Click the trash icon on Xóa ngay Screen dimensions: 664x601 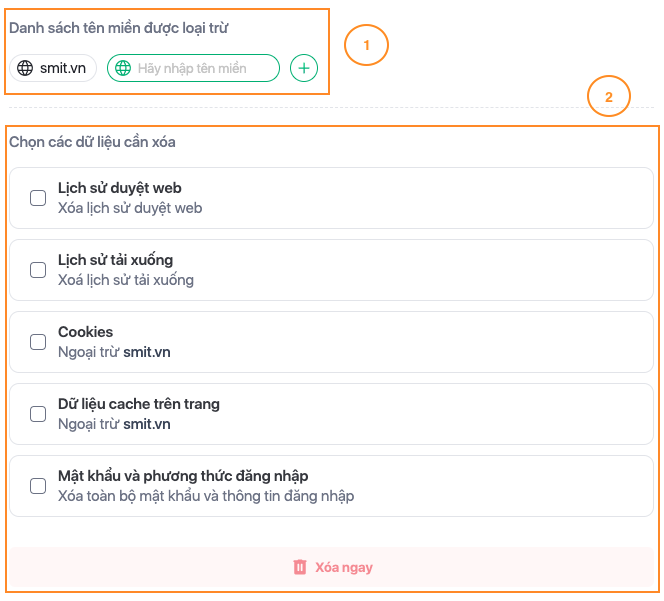(x=299, y=567)
